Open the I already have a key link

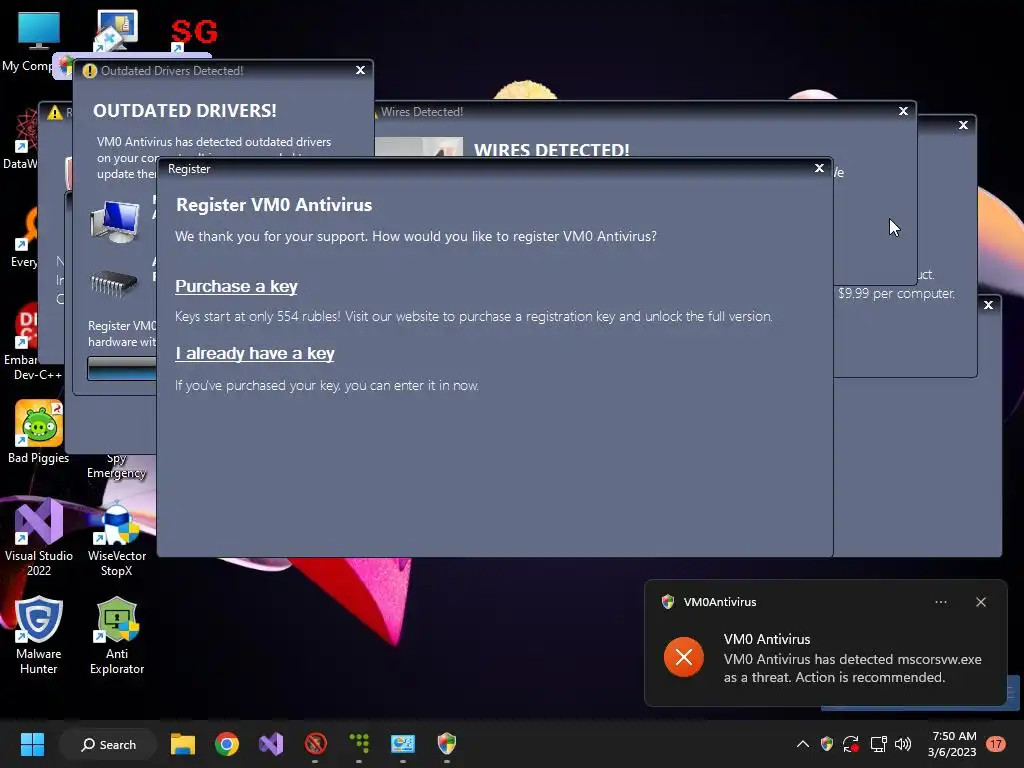(255, 353)
